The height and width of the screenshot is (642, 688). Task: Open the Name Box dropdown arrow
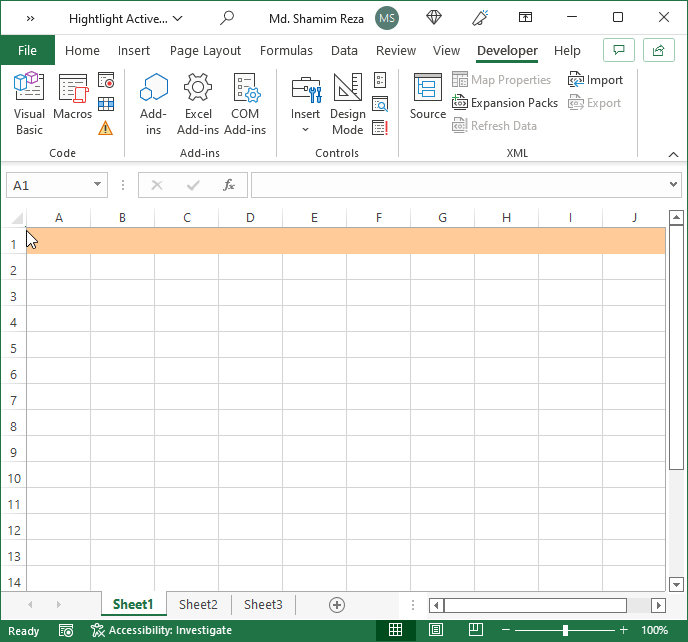(x=97, y=185)
